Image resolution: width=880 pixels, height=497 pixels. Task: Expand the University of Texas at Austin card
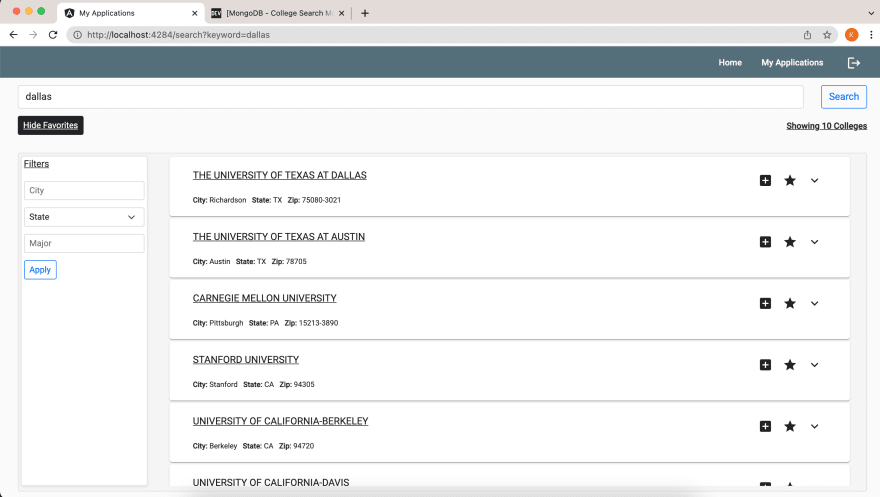tap(814, 242)
